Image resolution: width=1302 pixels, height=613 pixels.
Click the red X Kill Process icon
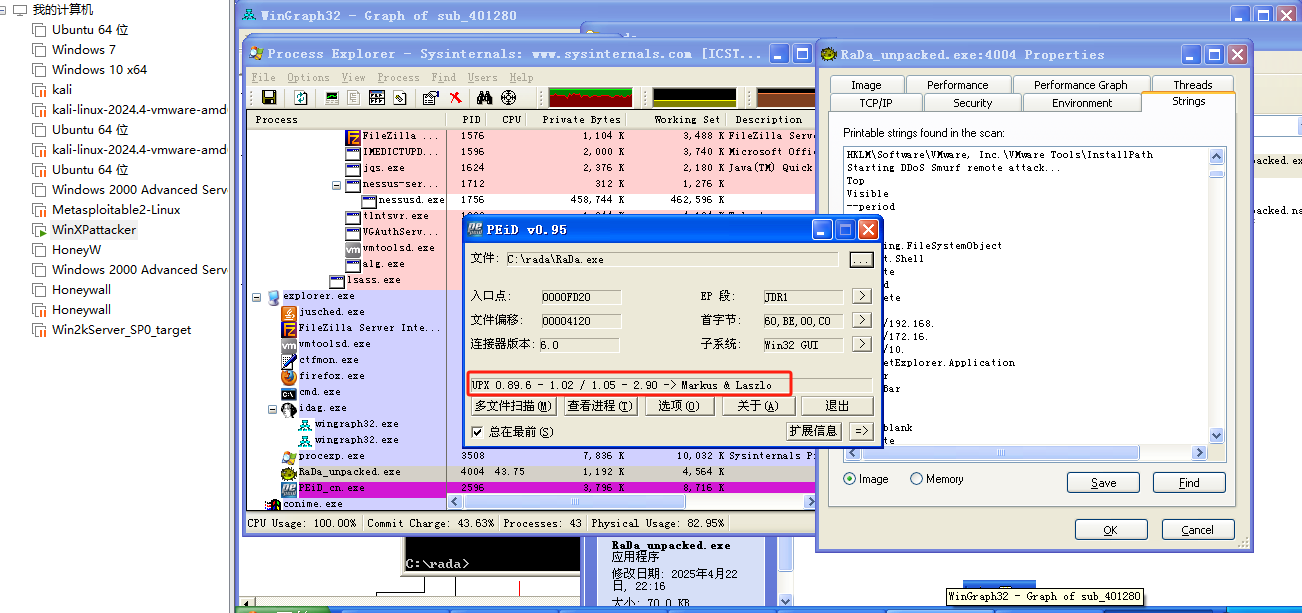coord(455,97)
